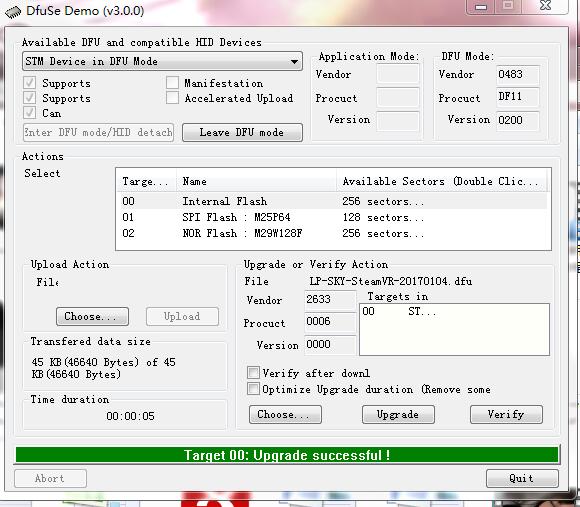Click the Available Sectors column header
This screenshot has height=507, width=580.
coord(441,181)
